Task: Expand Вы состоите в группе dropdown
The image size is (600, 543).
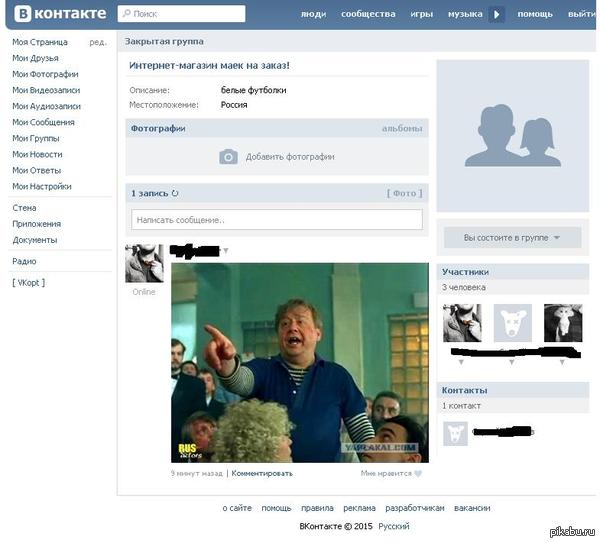Action: click(x=512, y=238)
